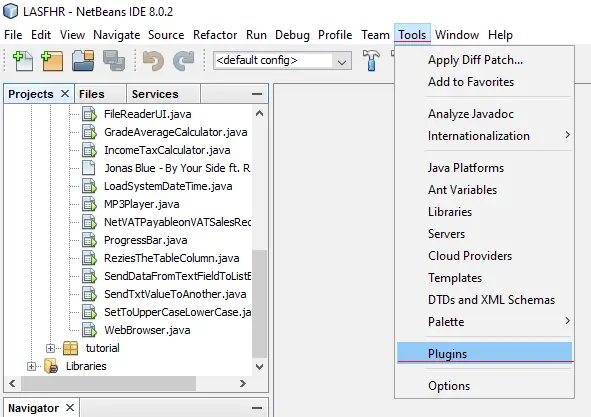The image size is (591, 417).
Task: Switch to the Services tab
Action: coord(163,94)
